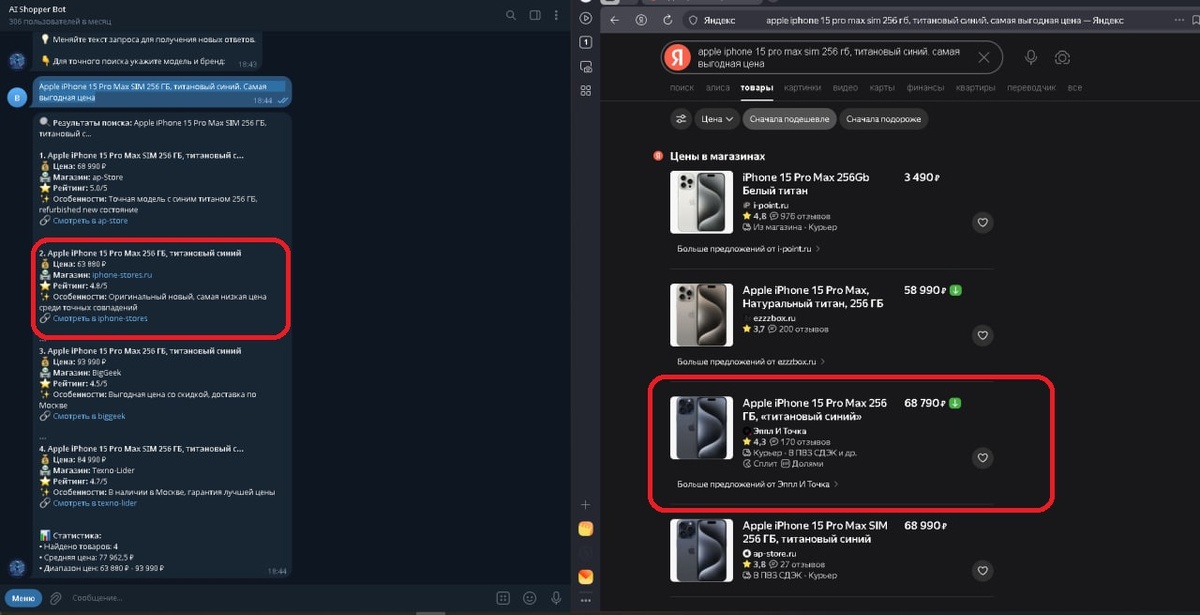Open the natural titanium iPhone thumbnail
This screenshot has width=1200, height=615.
[700, 314]
